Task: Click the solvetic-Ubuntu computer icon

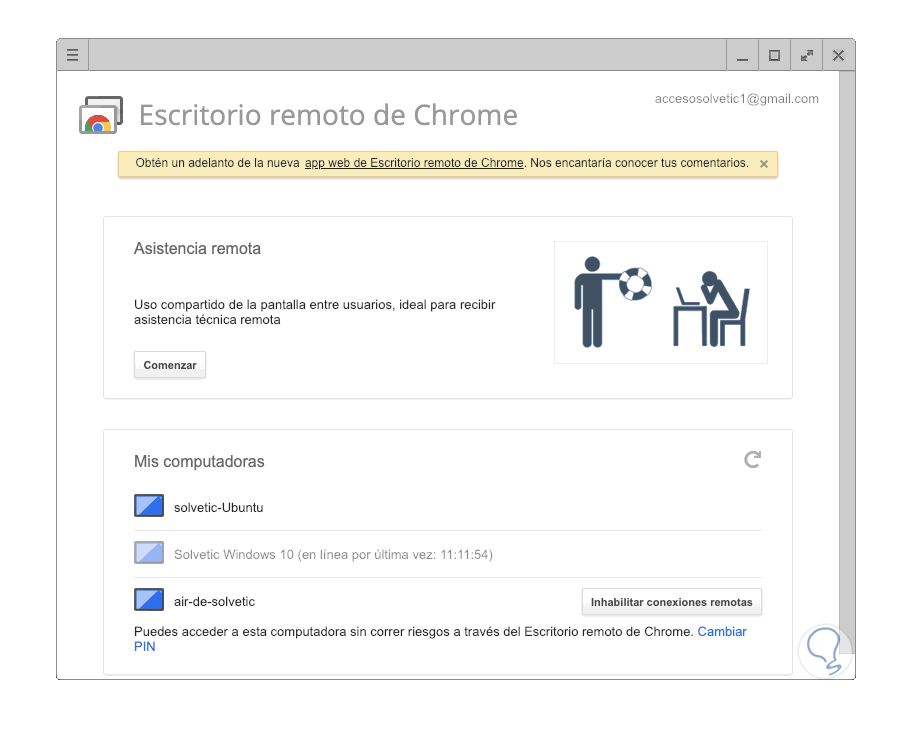Action: [149, 506]
